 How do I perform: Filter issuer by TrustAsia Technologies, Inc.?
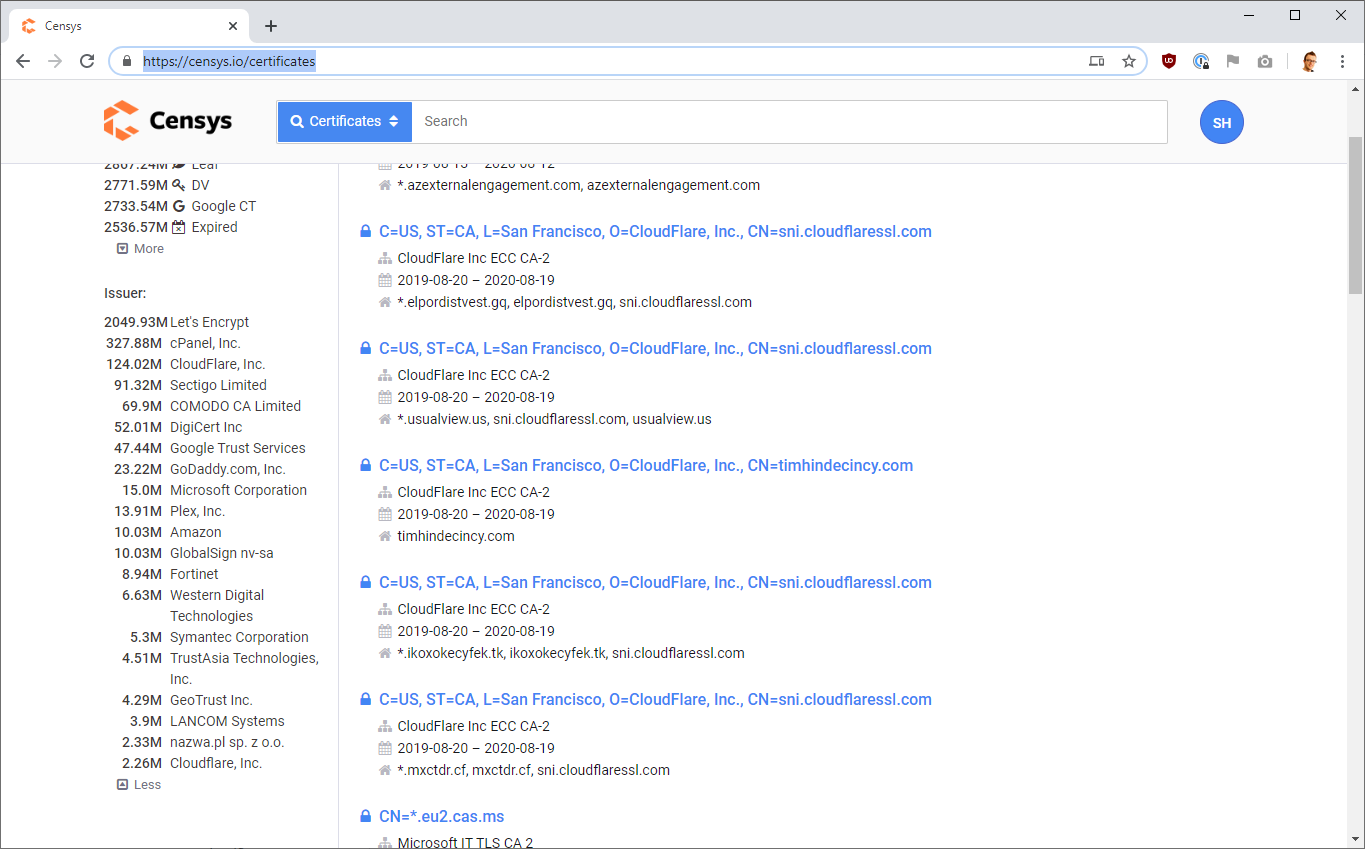pyautogui.click(x=244, y=668)
